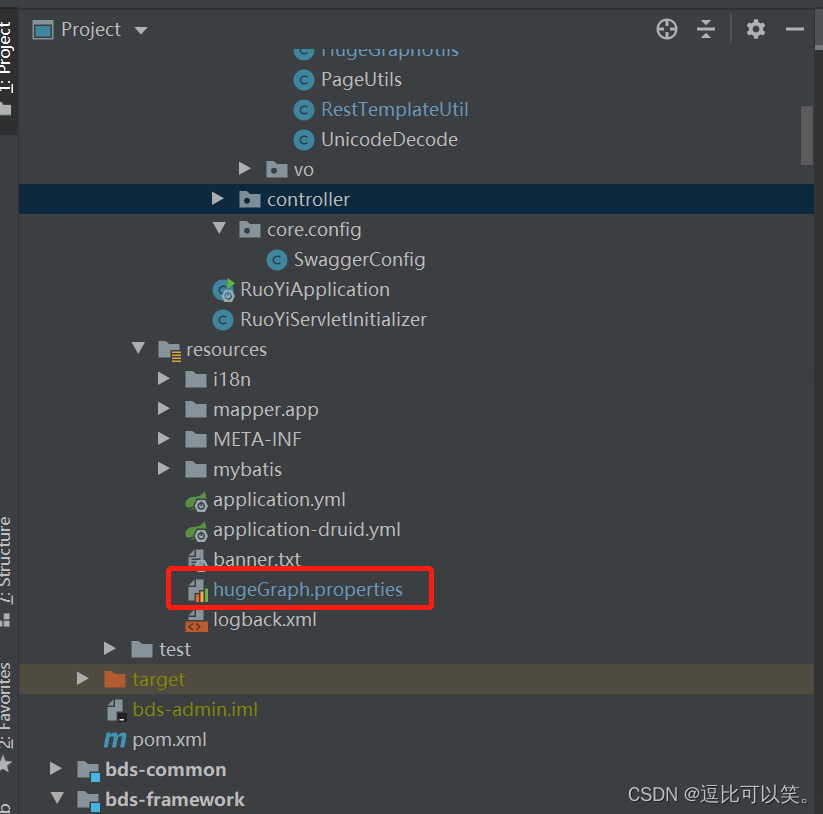Expand the bds-common module
Image resolution: width=823 pixels, height=814 pixels.
click(x=56, y=768)
